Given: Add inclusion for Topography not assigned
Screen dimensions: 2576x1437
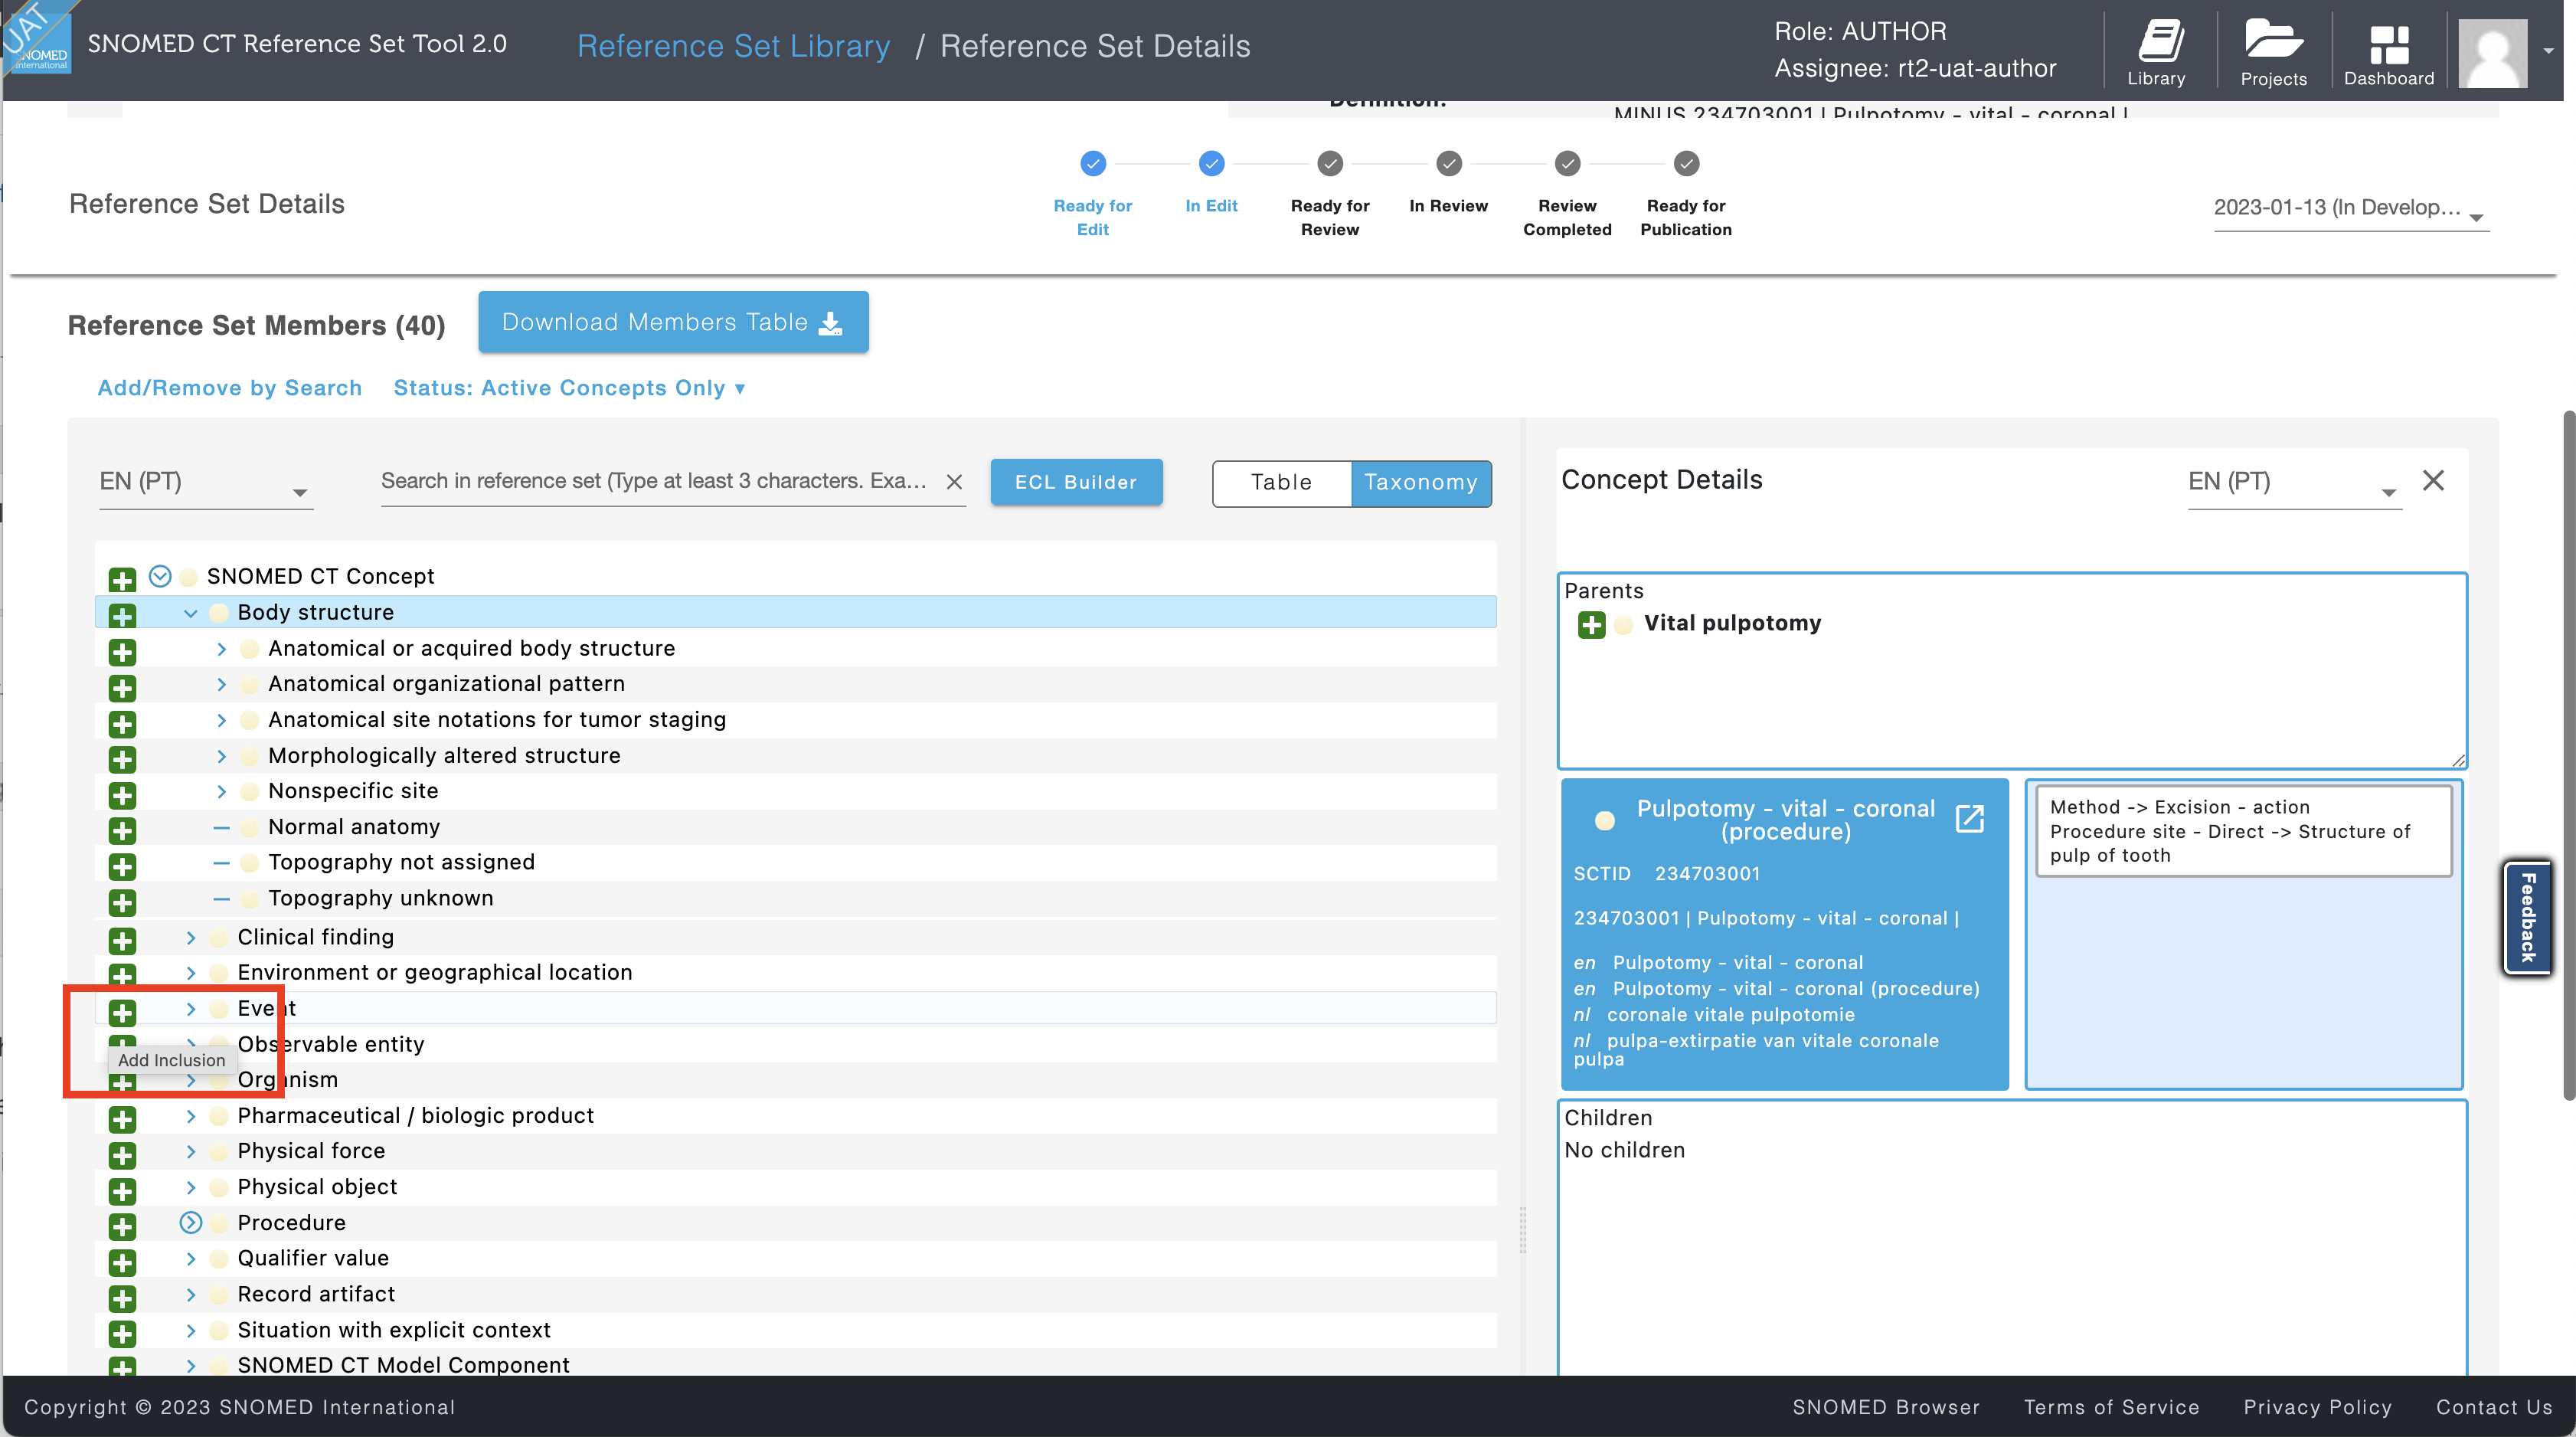Looking at the screenshot, I should point(122,866).
